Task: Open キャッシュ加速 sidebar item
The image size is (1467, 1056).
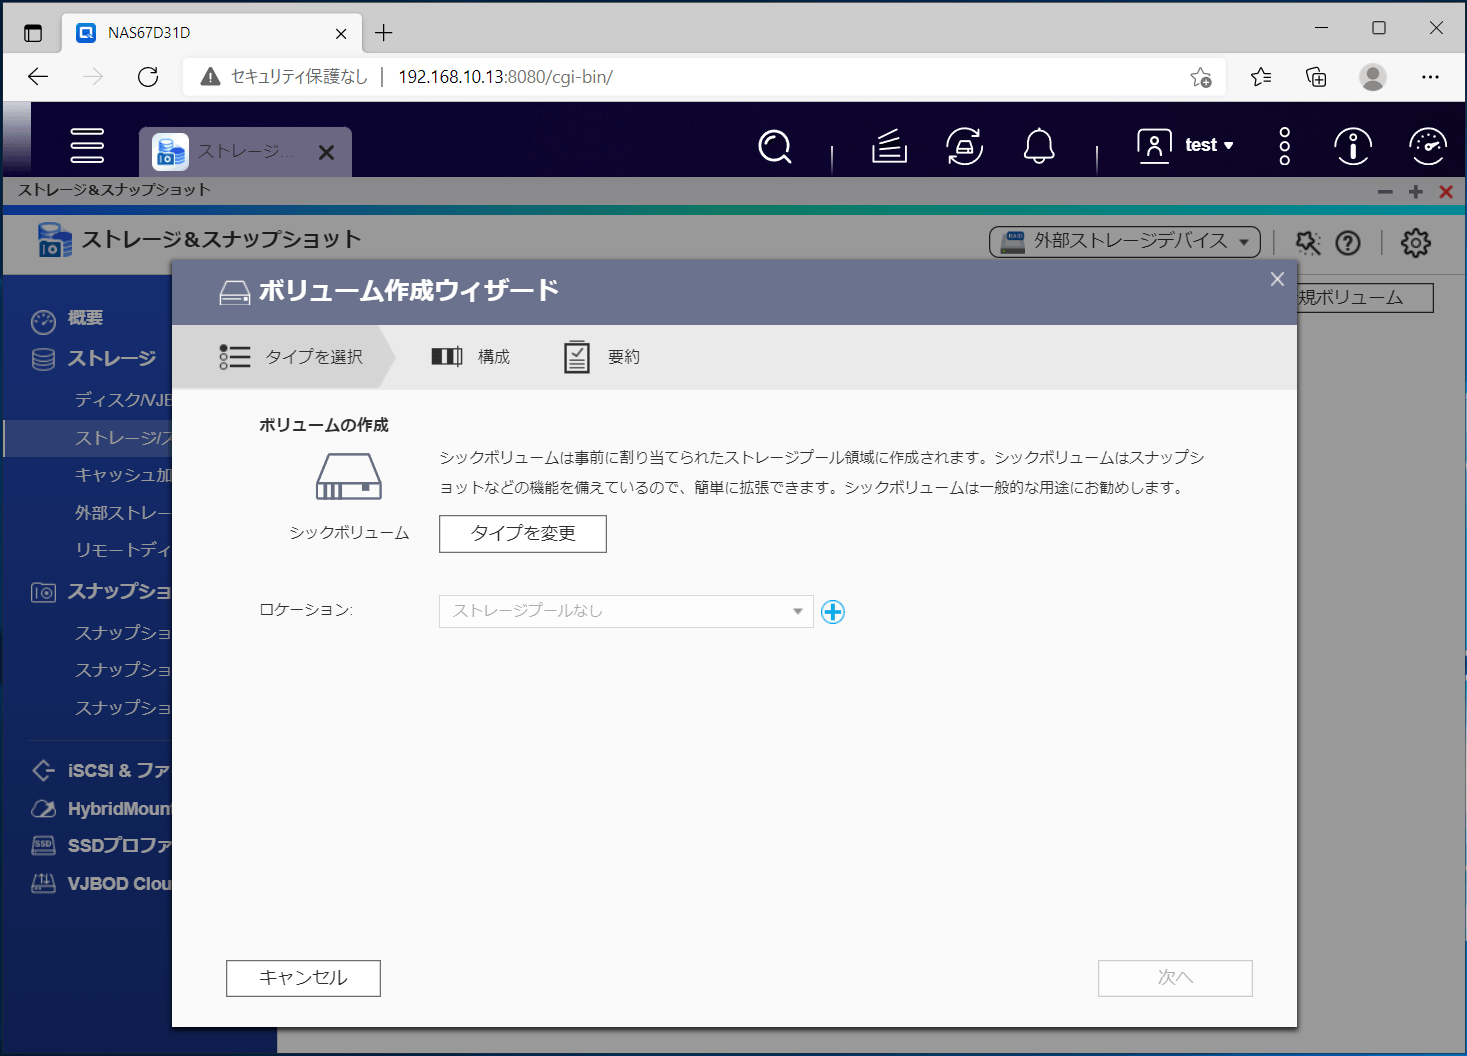Action: [x=123, y=475]
